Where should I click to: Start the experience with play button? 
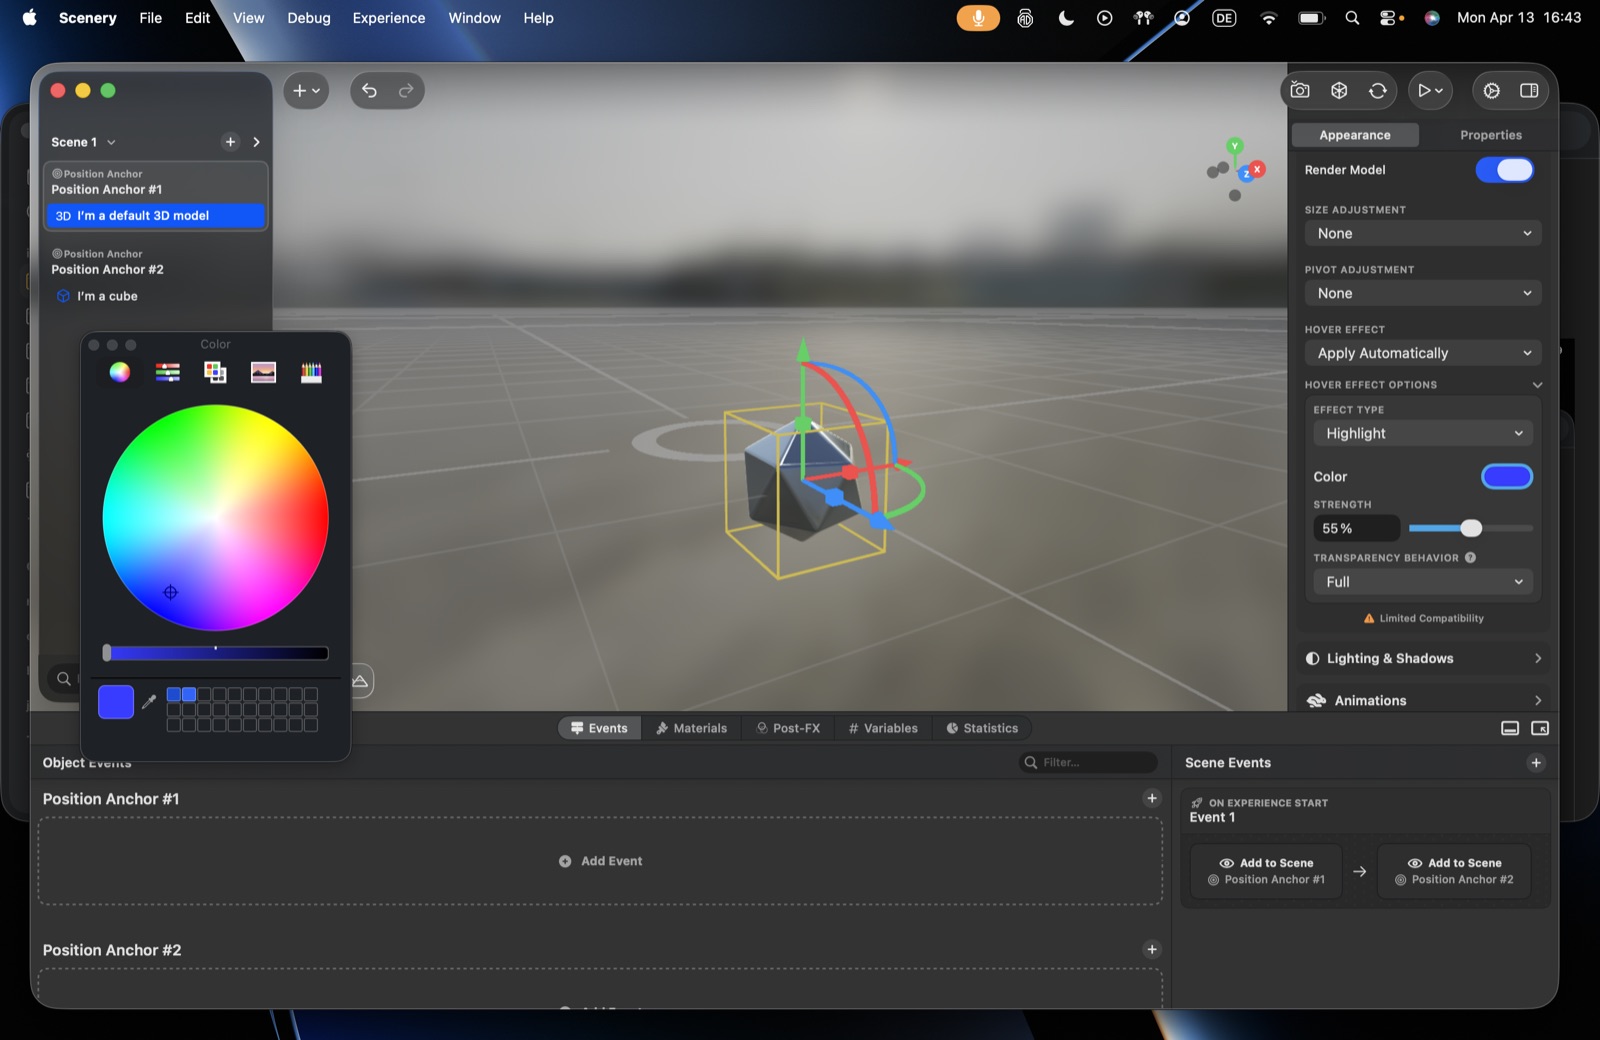pyautogui.click(x=1430, y=90)
